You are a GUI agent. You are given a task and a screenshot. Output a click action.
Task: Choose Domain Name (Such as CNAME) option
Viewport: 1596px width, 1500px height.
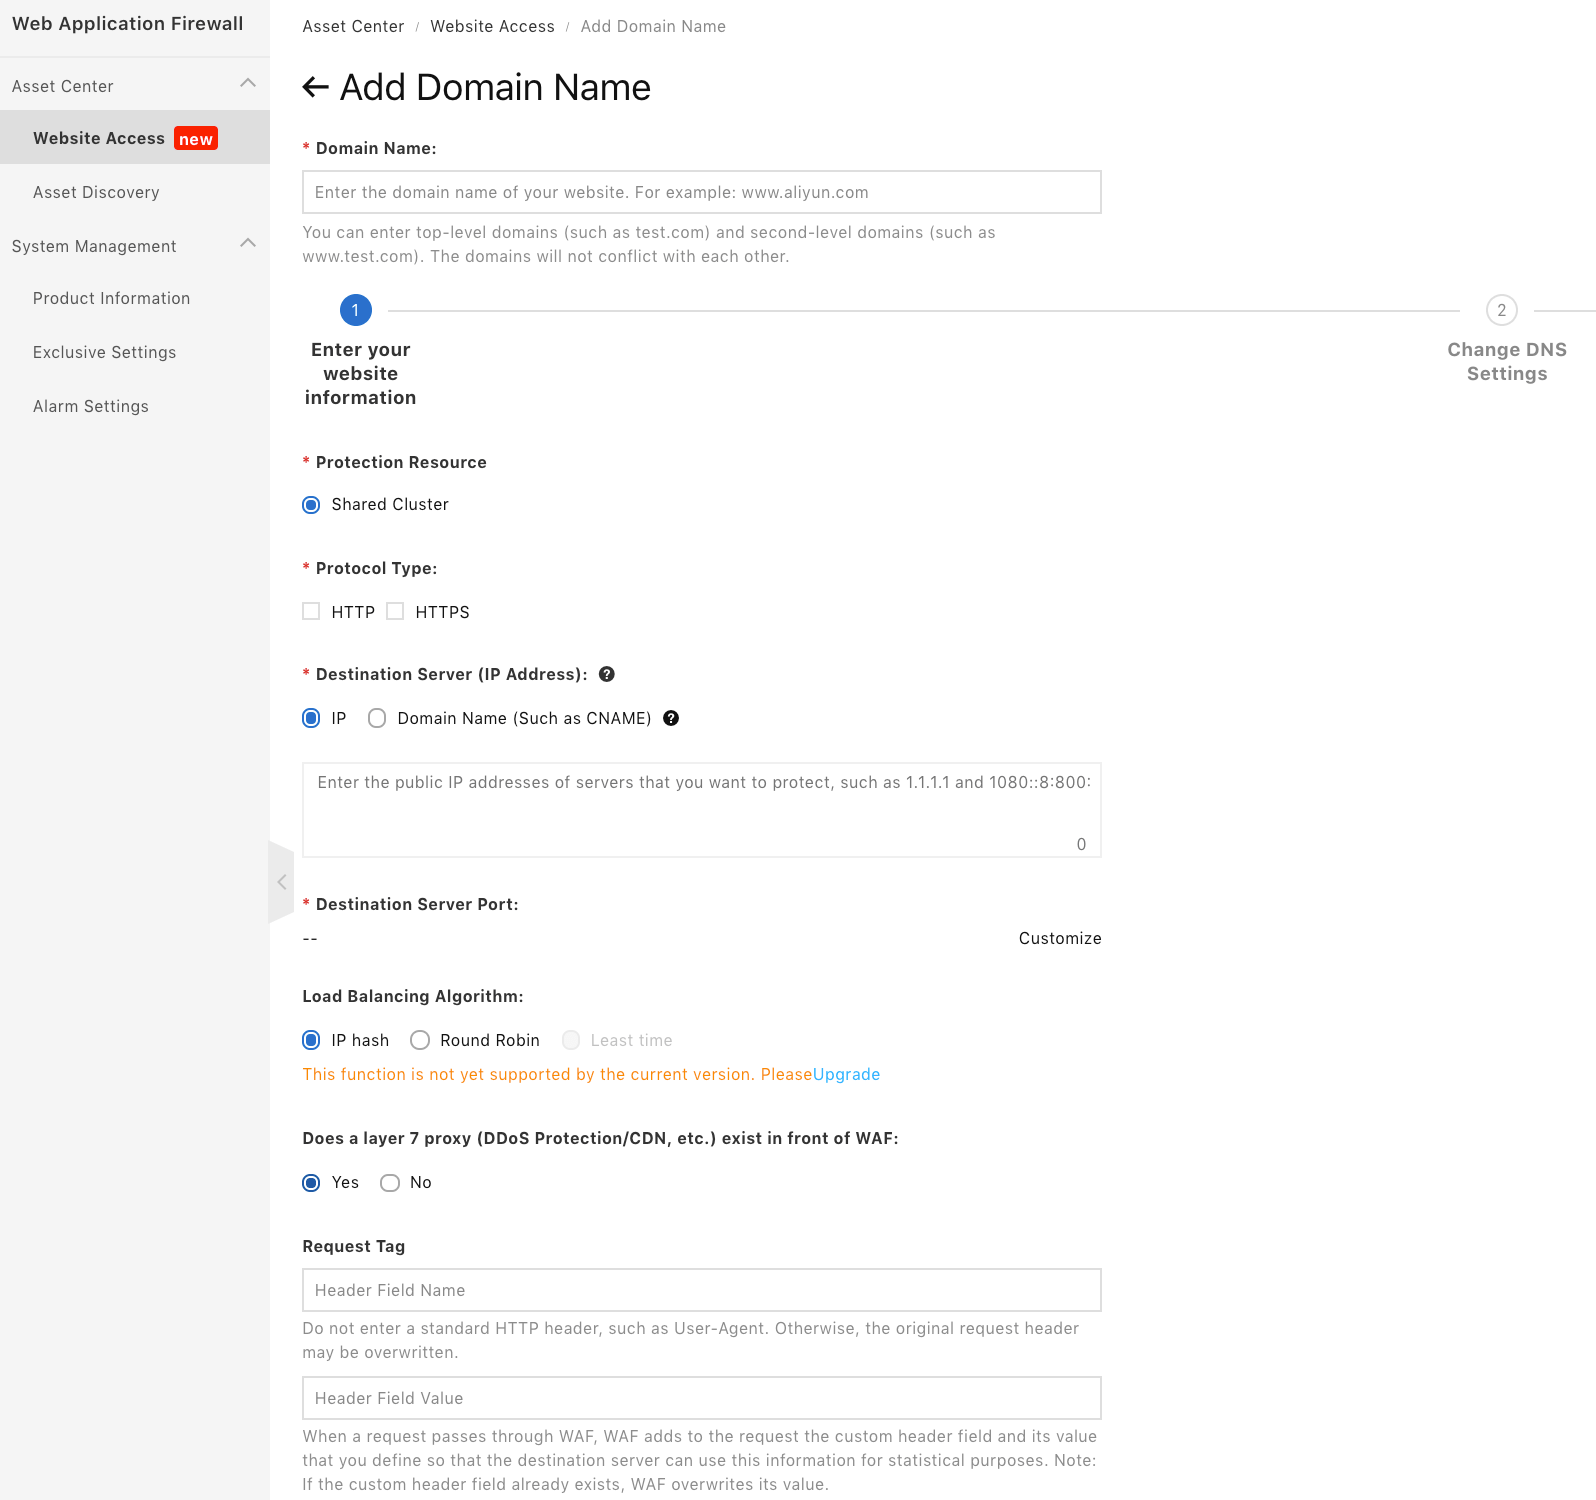coord(377,719)
